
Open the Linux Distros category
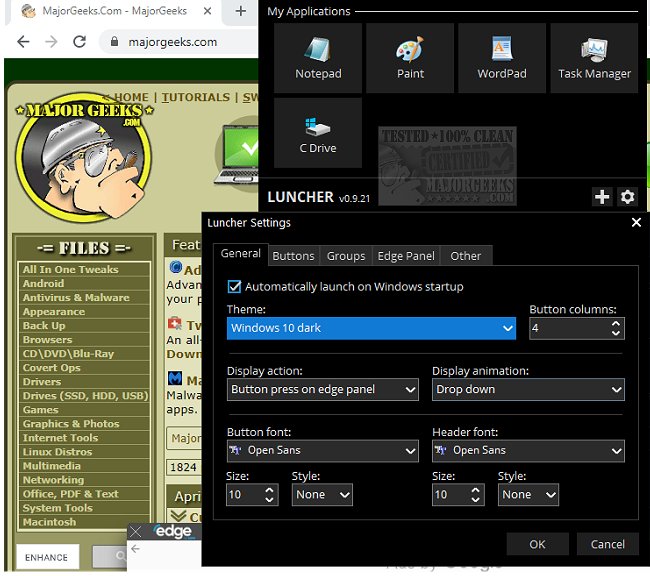[x=84, y=452]
